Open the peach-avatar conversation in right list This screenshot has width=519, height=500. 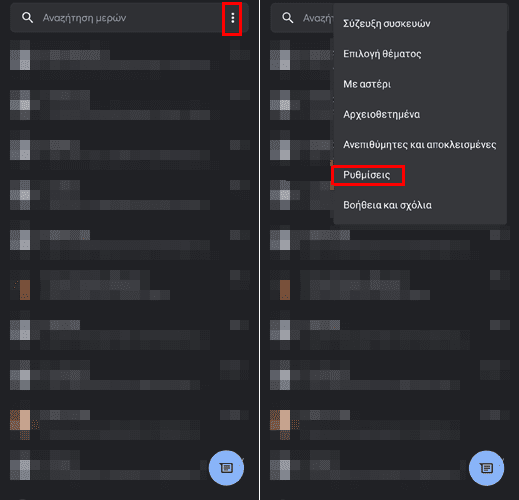pos(390,423)
